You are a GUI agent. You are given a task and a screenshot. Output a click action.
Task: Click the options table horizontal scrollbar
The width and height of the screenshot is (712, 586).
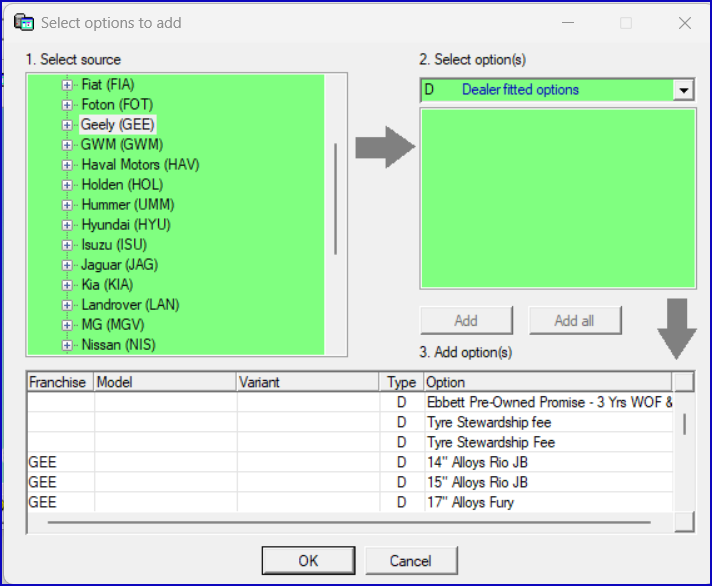click(x=349, y=522)
